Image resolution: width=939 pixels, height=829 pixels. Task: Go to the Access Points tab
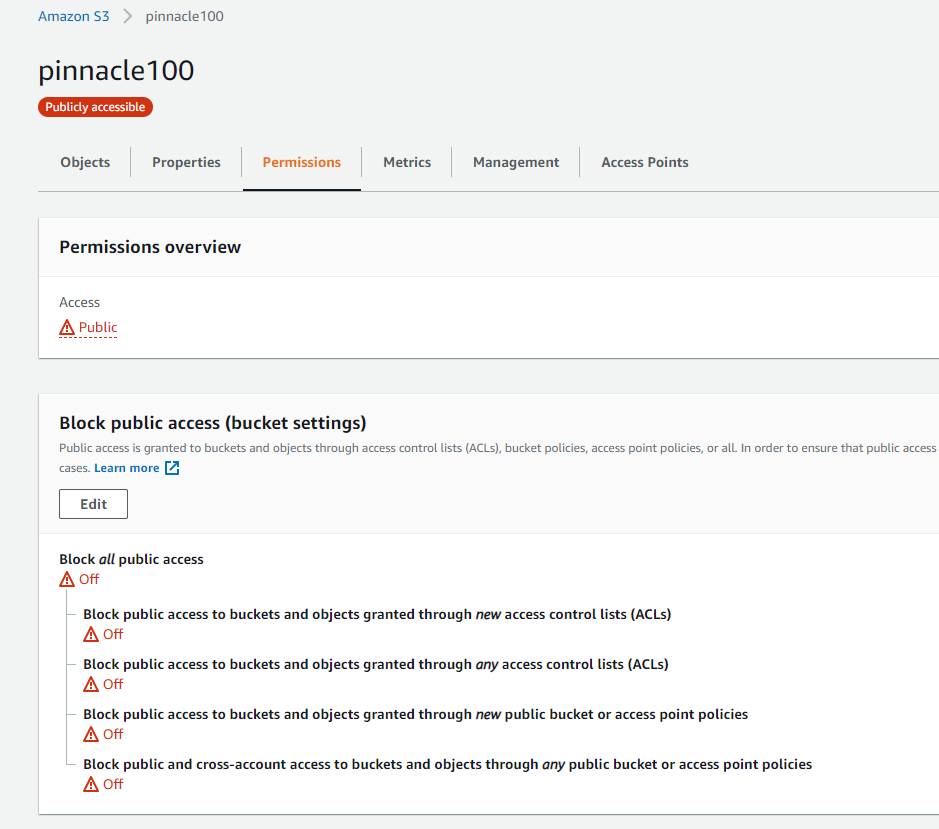tap(645, 162)
